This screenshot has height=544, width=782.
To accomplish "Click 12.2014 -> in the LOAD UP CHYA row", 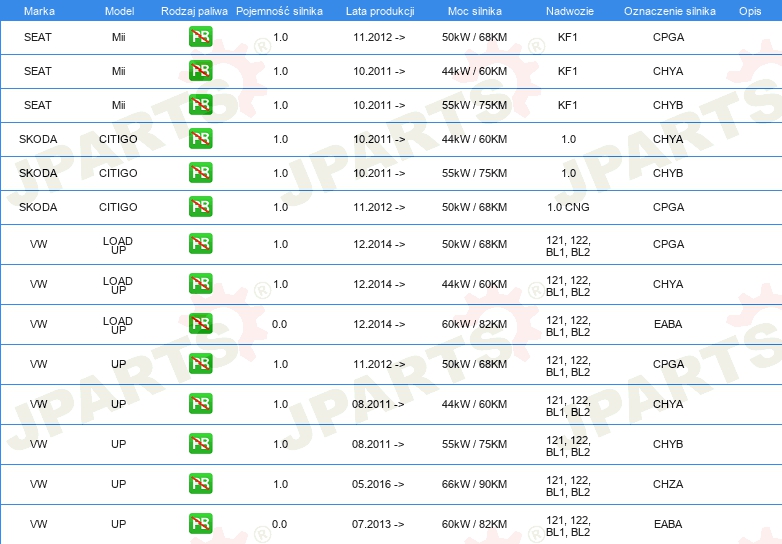I will (x=379, y=284).
